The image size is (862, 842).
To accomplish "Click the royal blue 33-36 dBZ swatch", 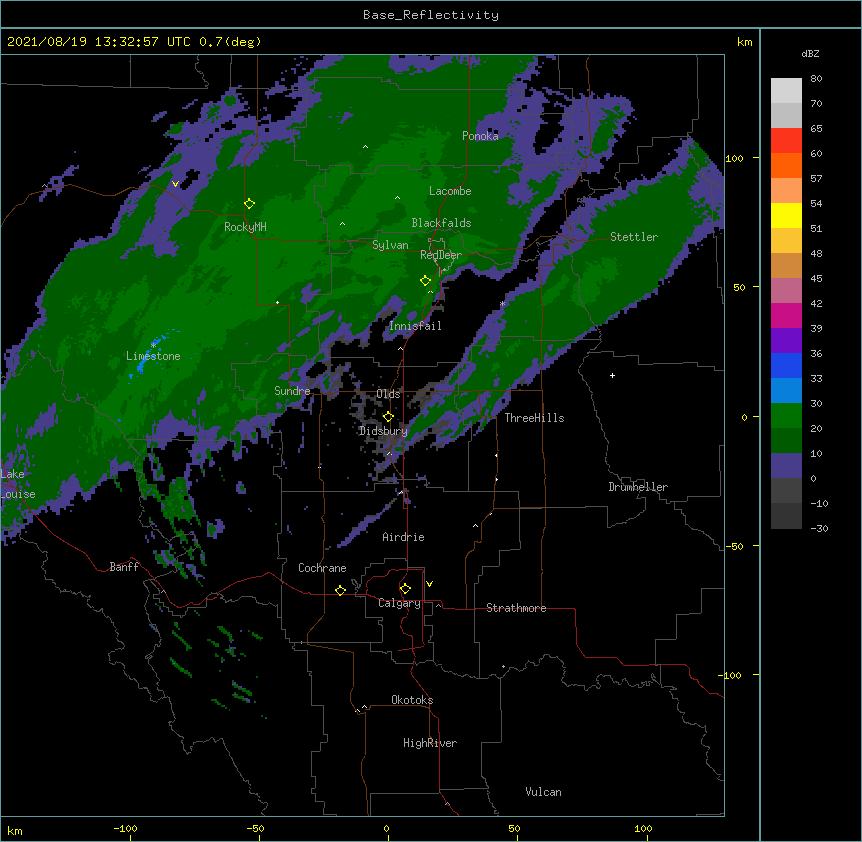I will pyautogui.click(x=786, y=365).
